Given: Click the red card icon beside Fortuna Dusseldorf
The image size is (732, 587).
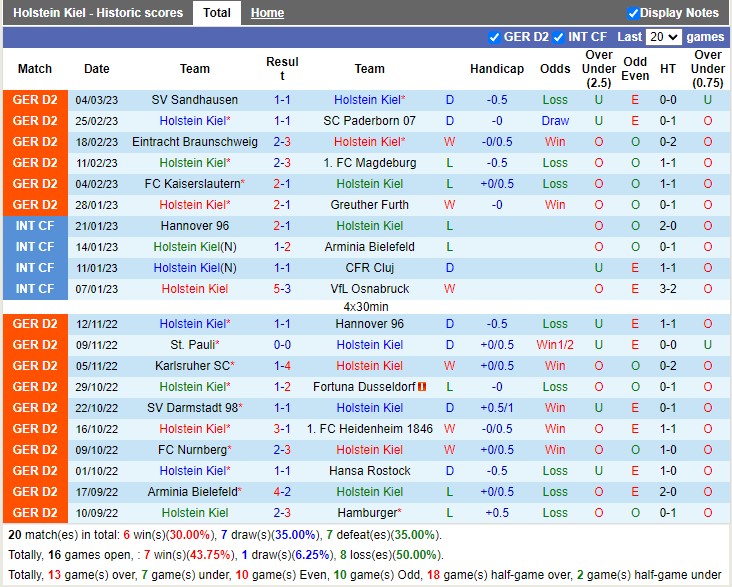Looking at the screenshot, I should 422,387.
